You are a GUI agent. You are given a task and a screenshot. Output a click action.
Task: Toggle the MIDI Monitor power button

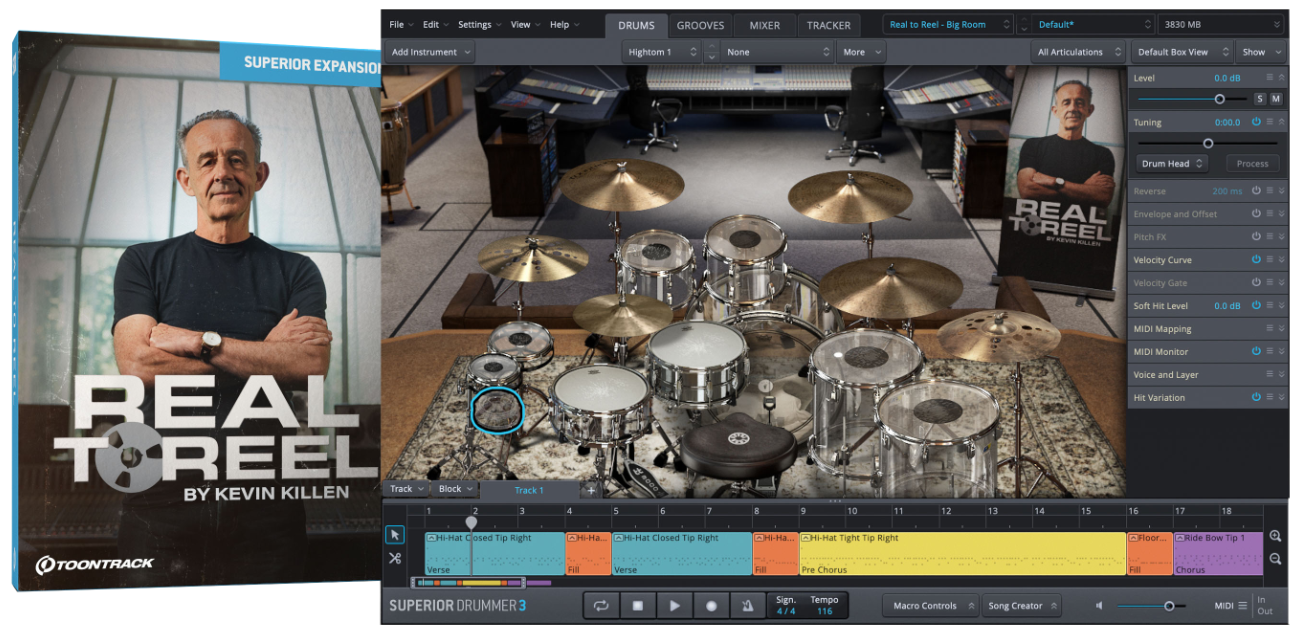click(1256, 352)
